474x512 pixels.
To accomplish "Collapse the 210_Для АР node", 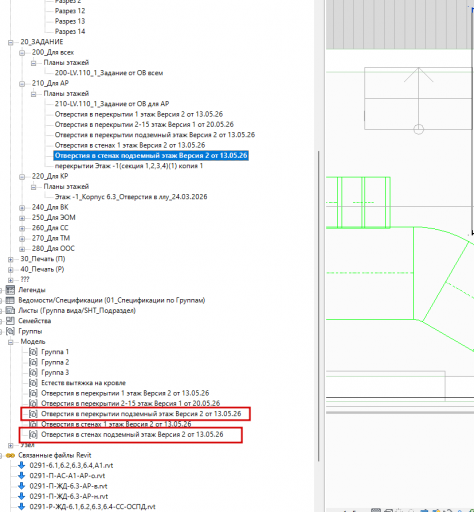I will (22, 84).
